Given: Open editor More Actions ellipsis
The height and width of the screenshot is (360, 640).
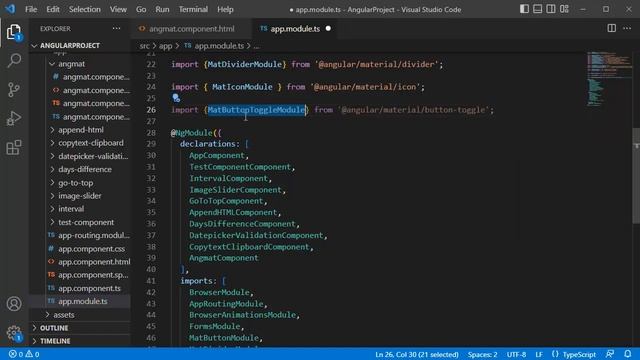Looking at the screenshot, I should (x=627, y=28).
